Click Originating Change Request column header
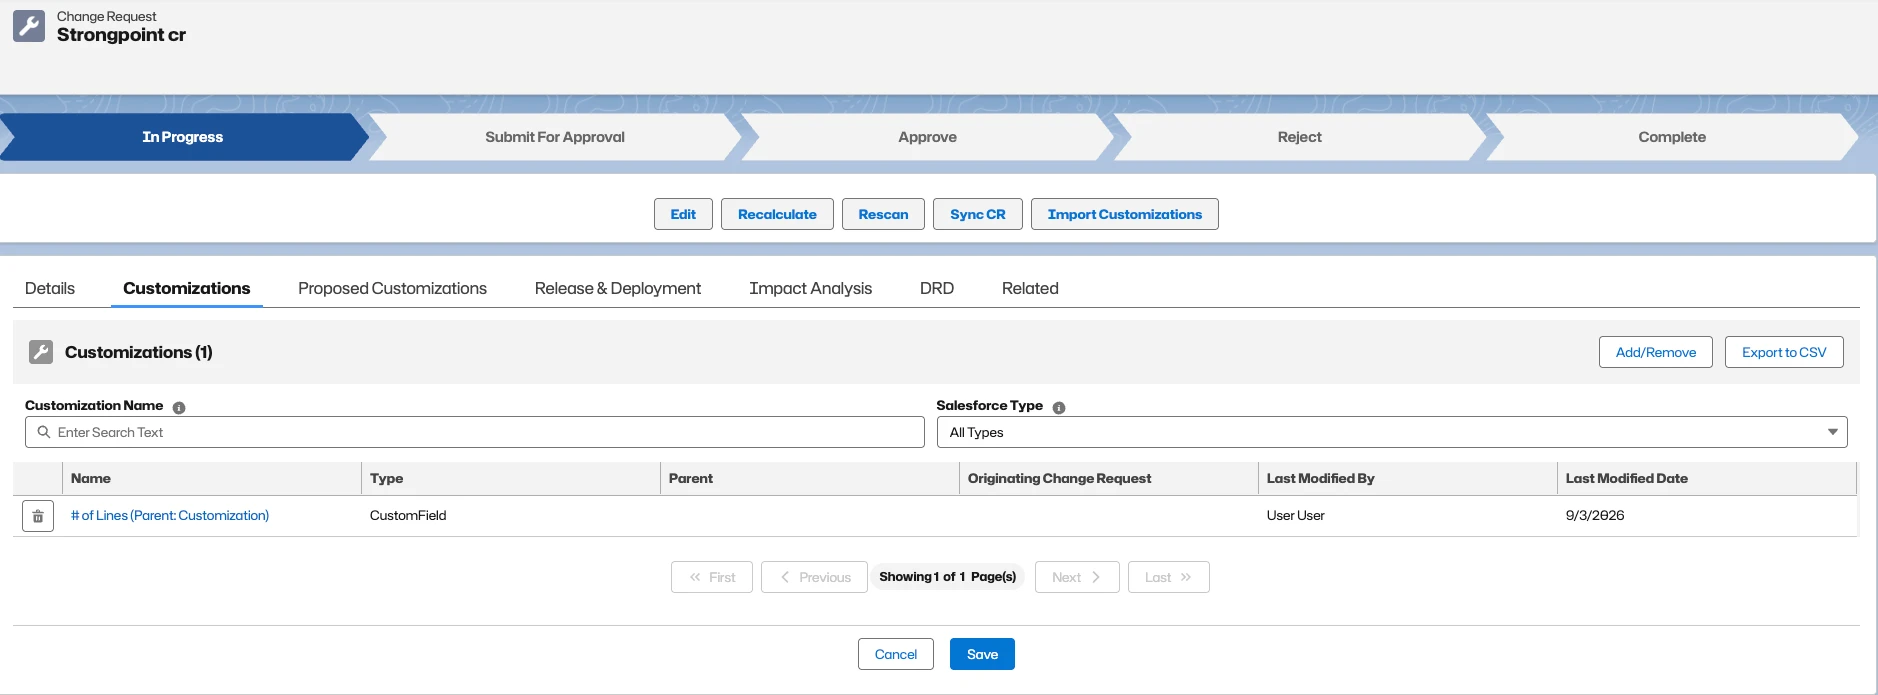This screenshot has width=1878, height=695. tap(1108, 479)
